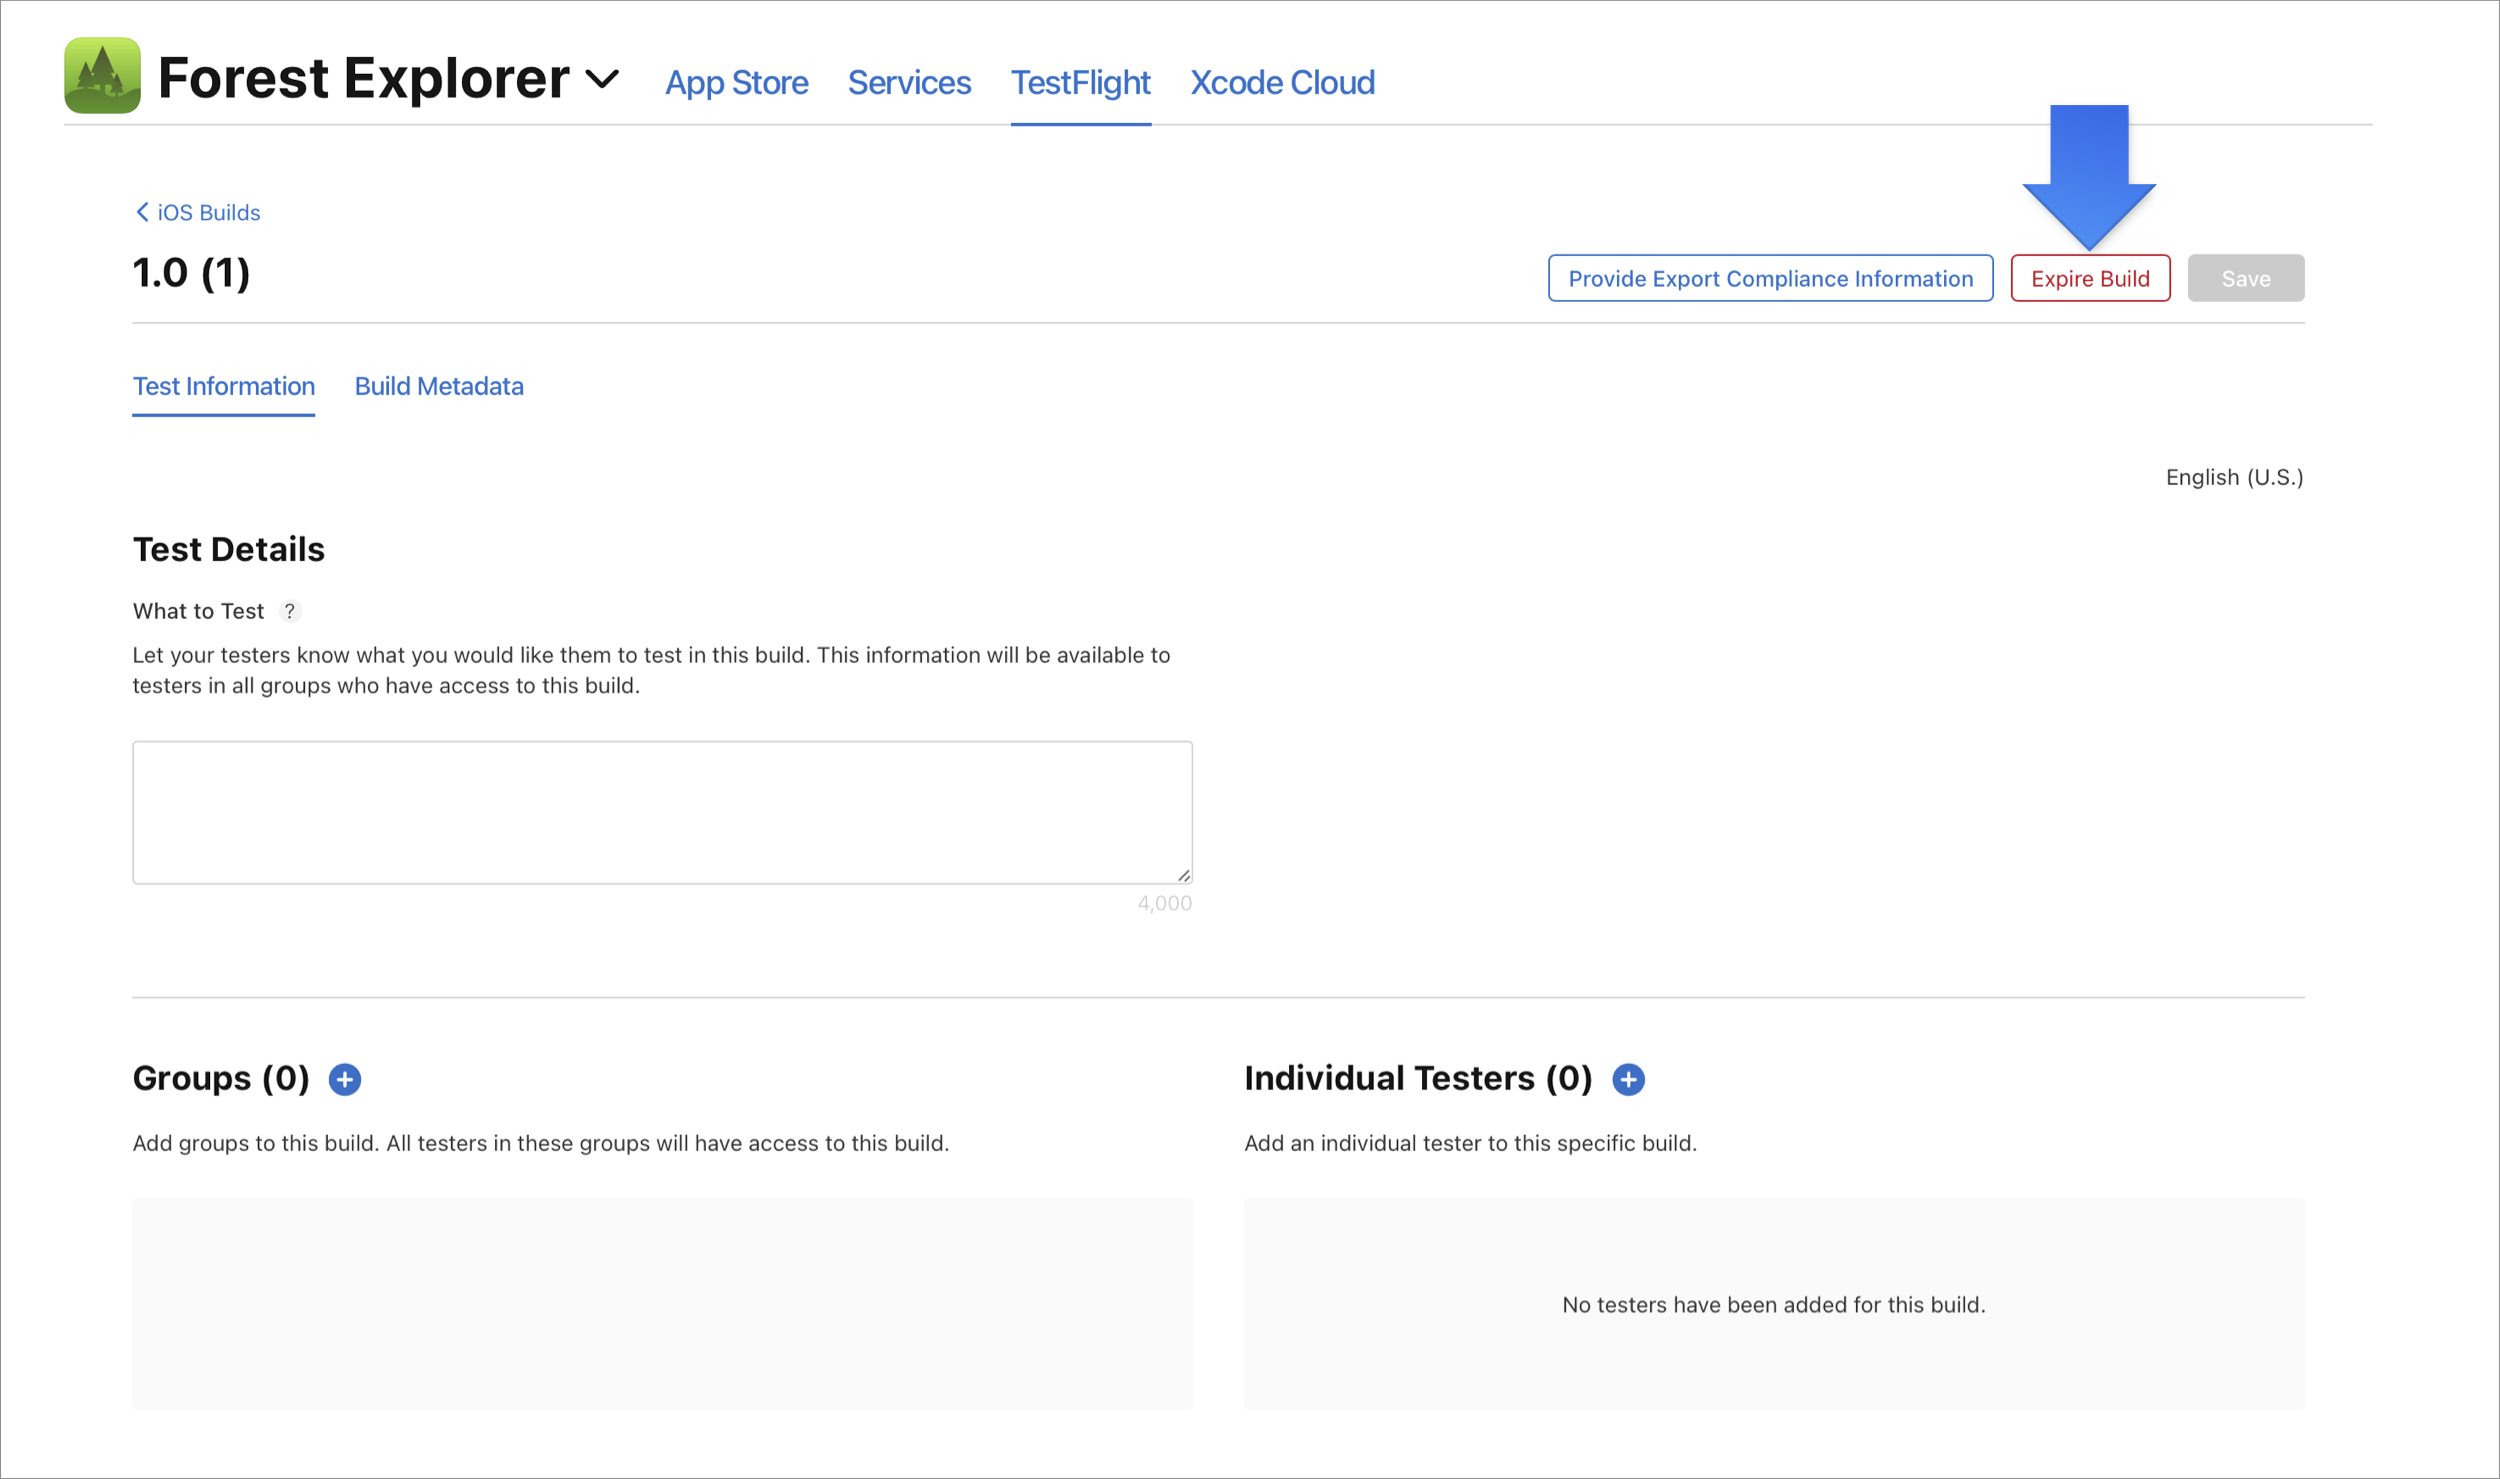Open the App Store section
This screenshot has width=2500, height=1479.
click(737, 83)
